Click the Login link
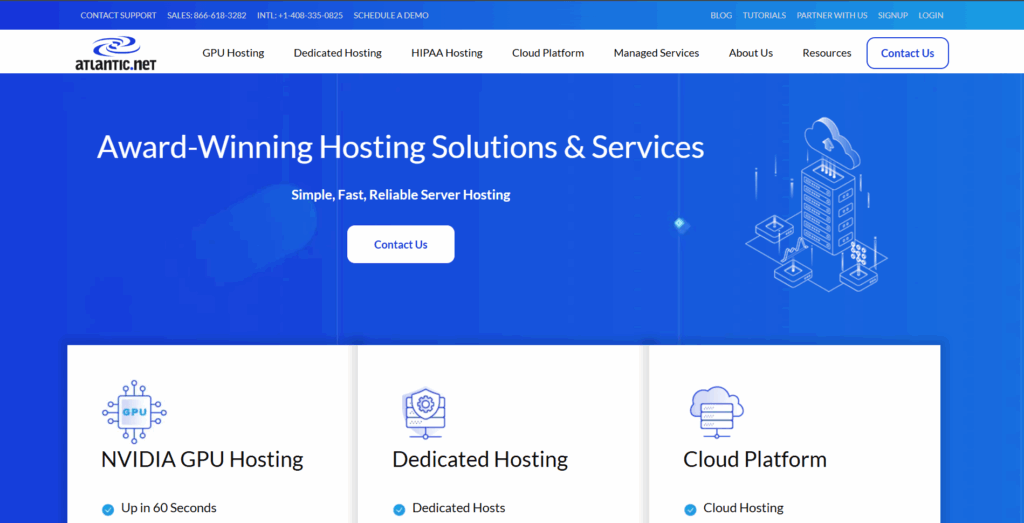Screen dimensions: 1024x523 click(x=930, y=15)
